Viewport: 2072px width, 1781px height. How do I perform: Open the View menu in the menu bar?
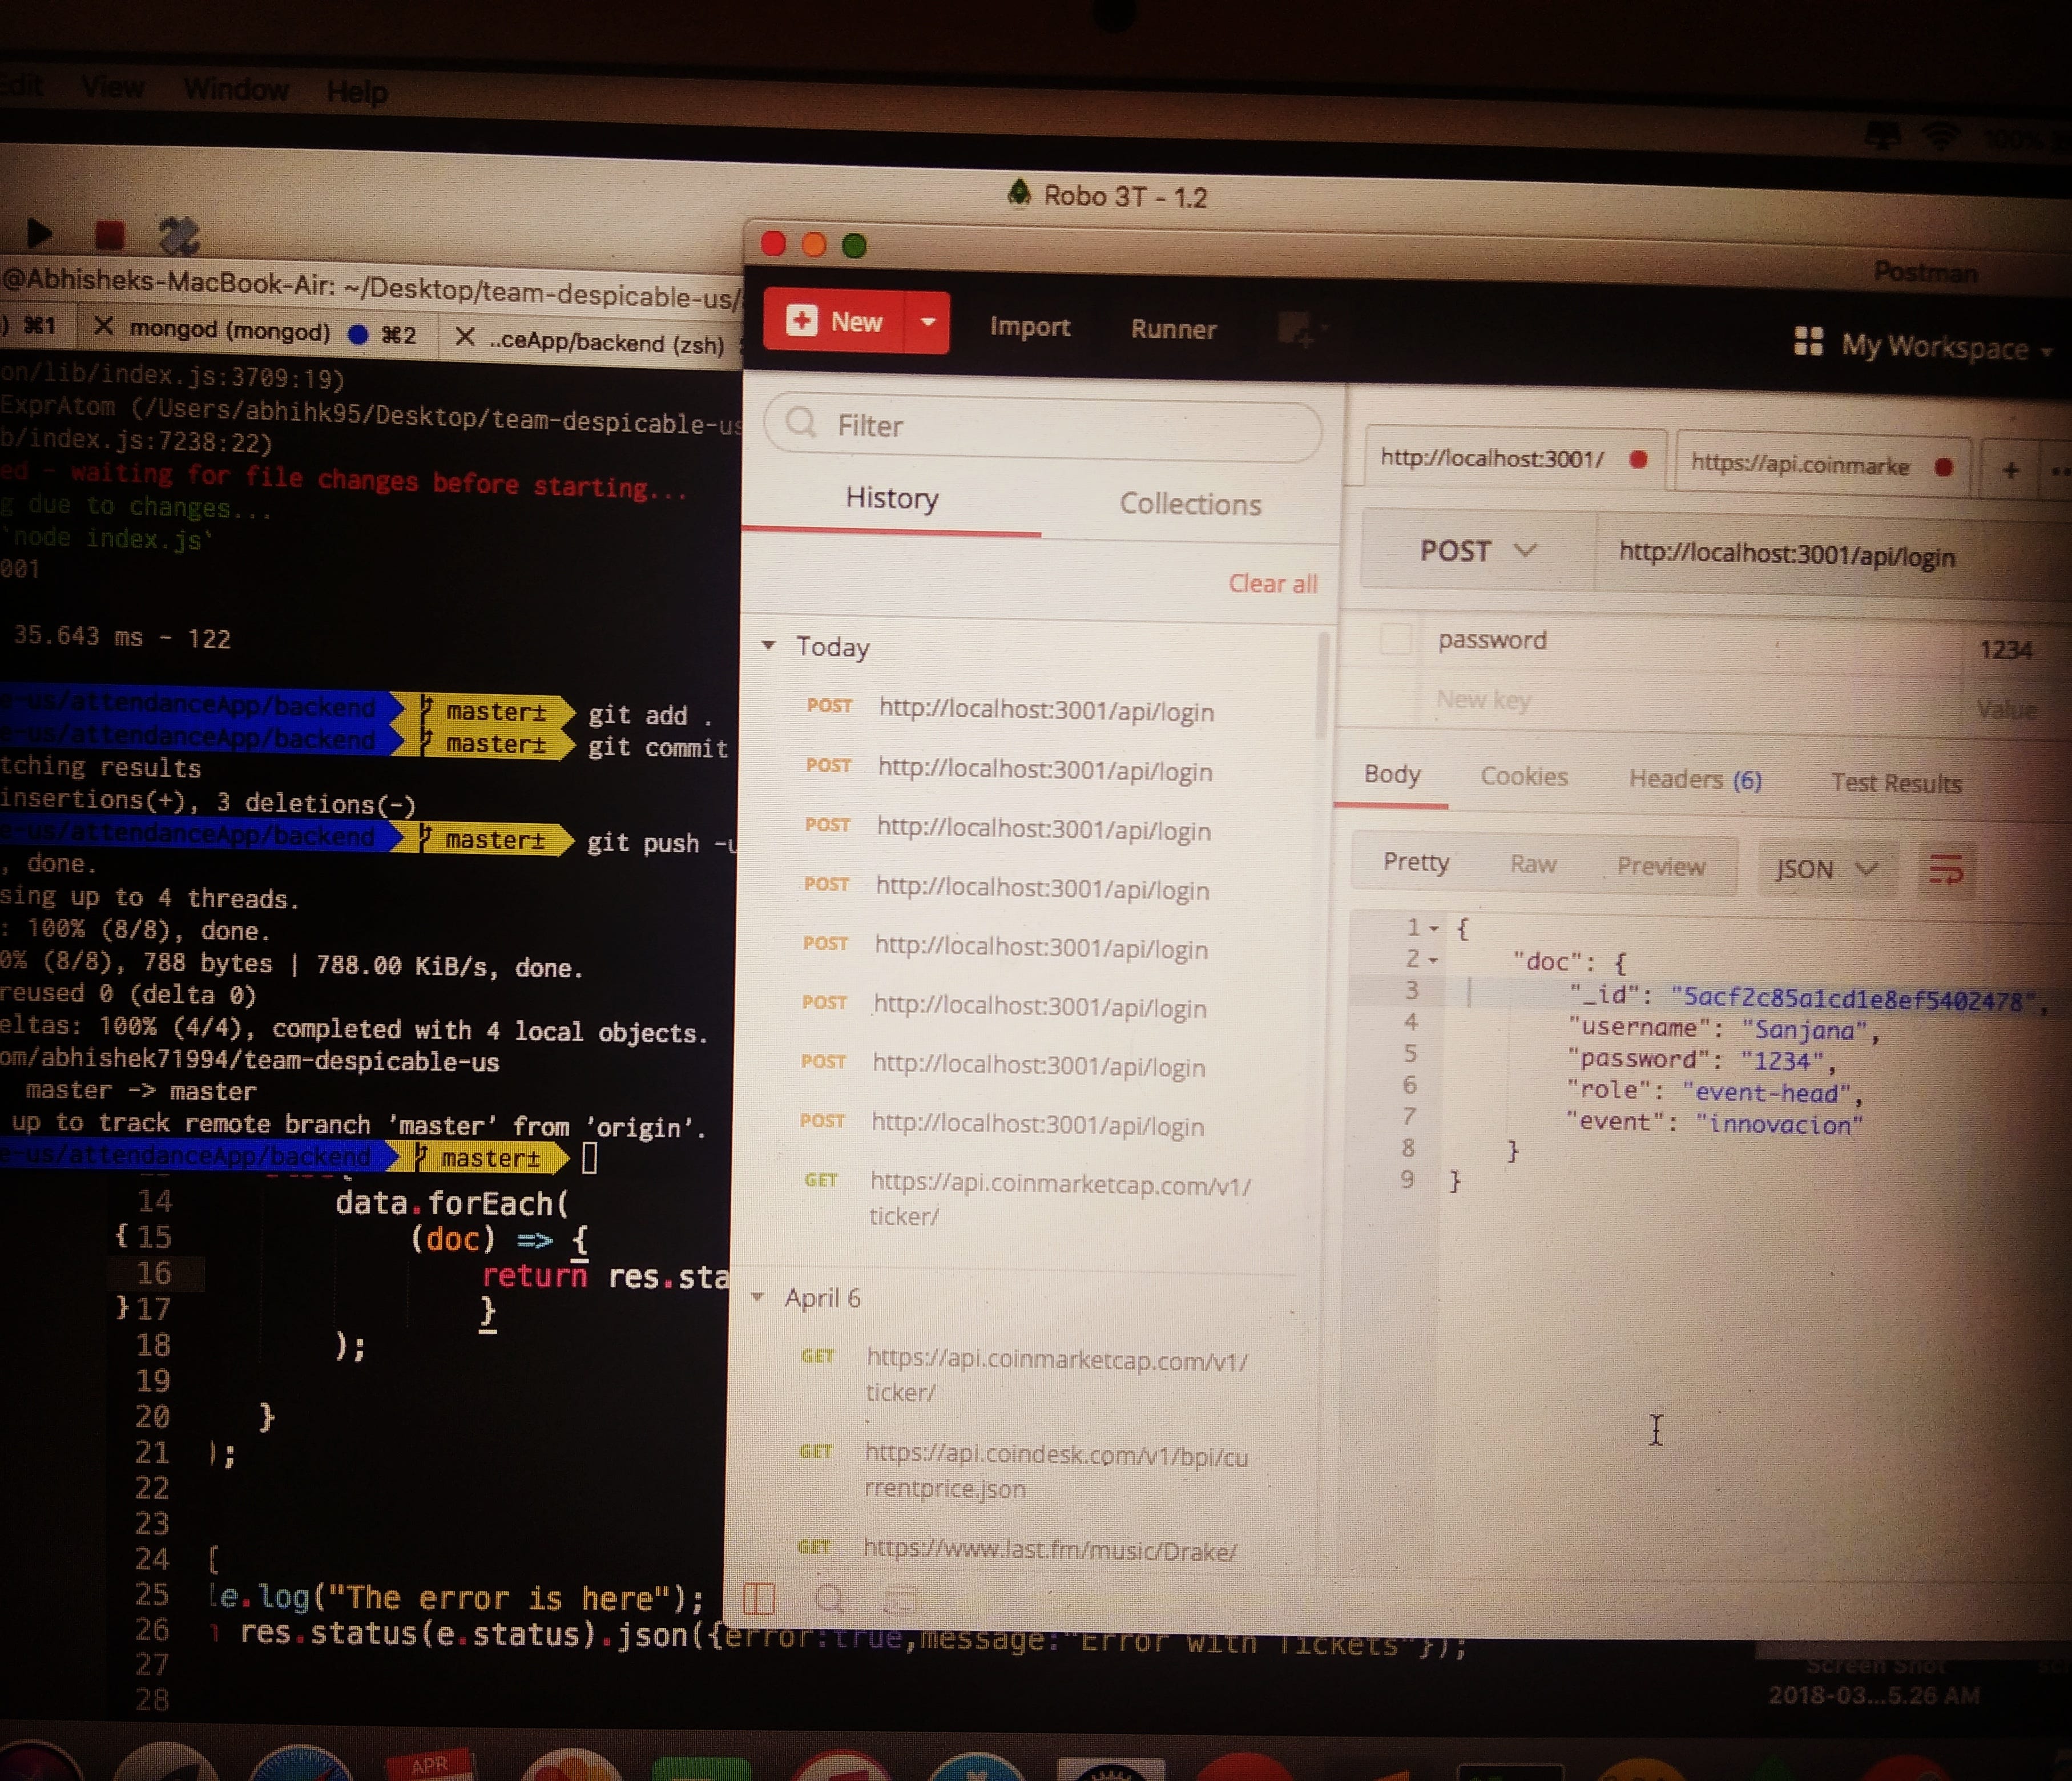coord(113,87)
